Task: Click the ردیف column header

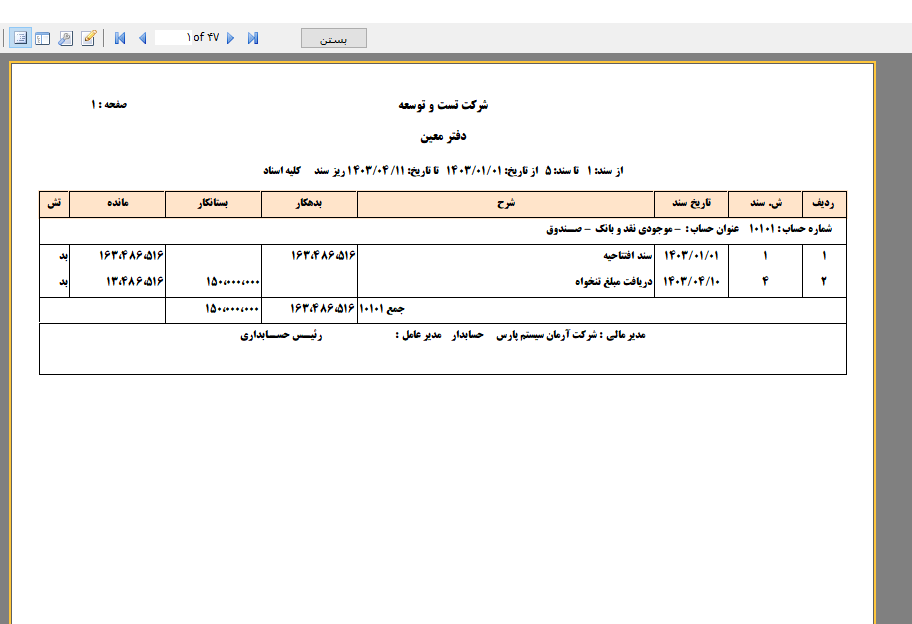Action: pos(824,204)
